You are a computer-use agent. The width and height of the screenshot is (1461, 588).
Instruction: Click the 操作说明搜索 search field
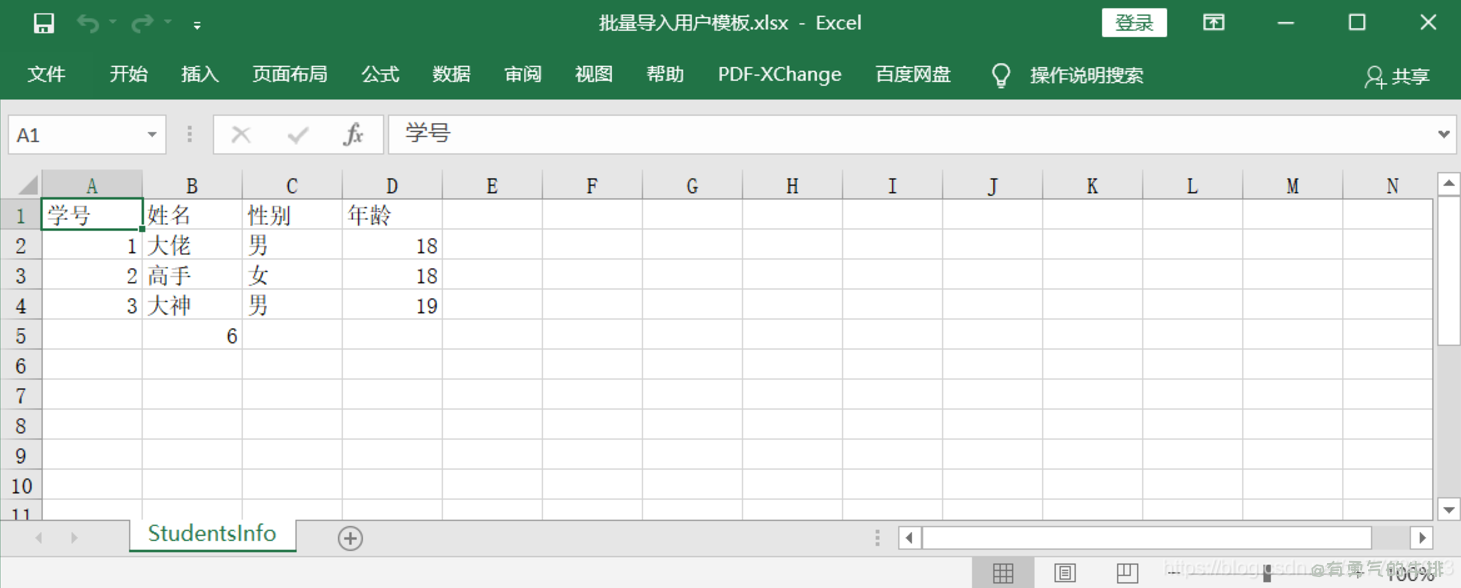[1086, 75]
